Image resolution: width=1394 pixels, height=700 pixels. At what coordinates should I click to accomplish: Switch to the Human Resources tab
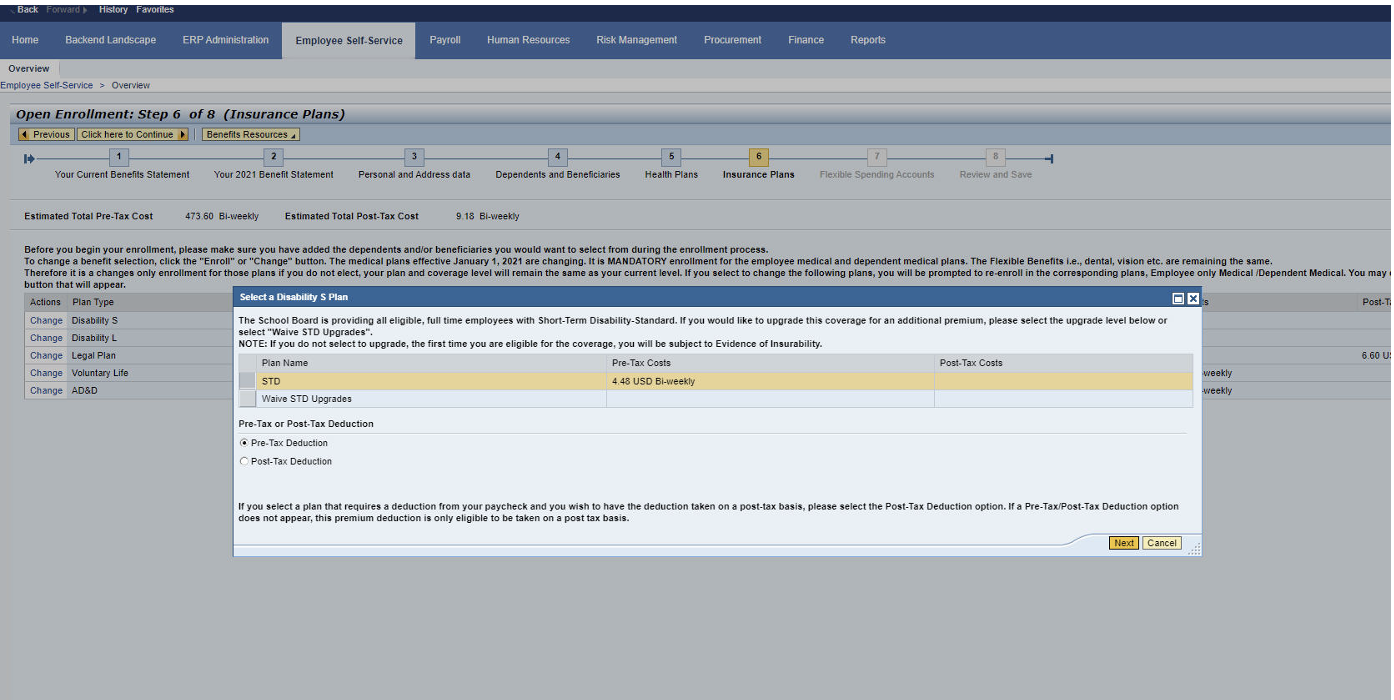[528, 40]
